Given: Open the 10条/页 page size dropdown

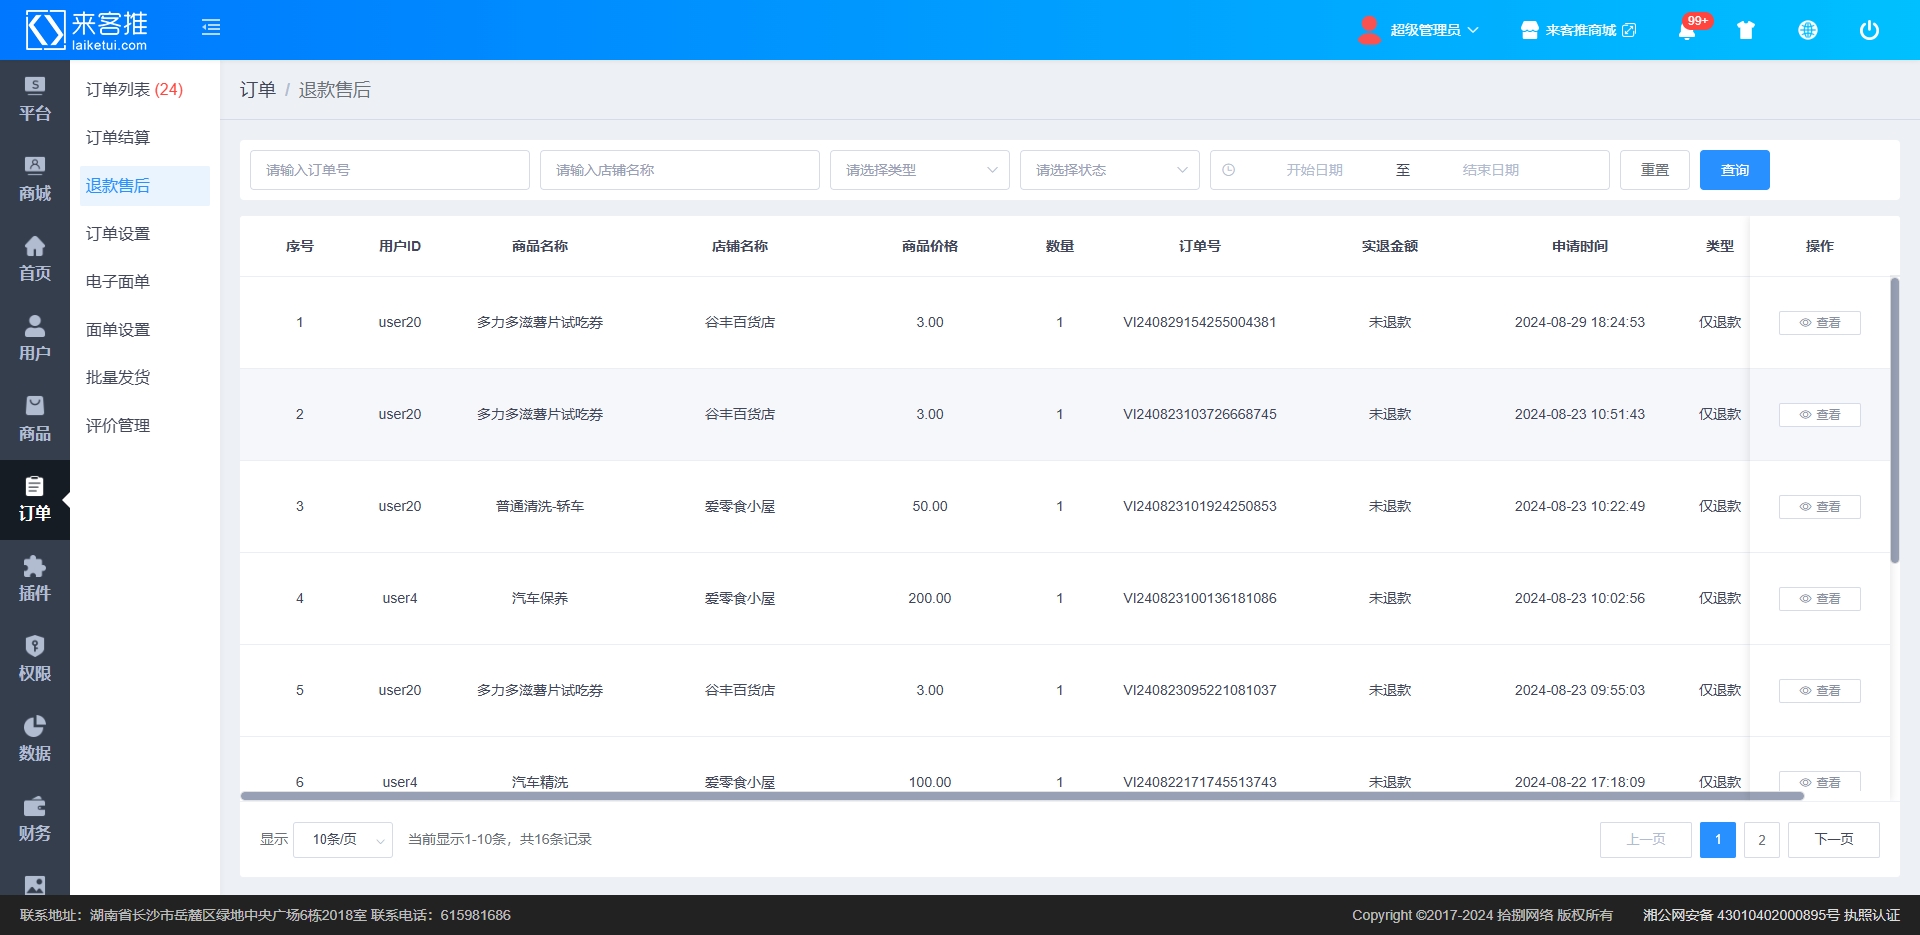Looking at the screenshot, I should [x=343, y=840].
